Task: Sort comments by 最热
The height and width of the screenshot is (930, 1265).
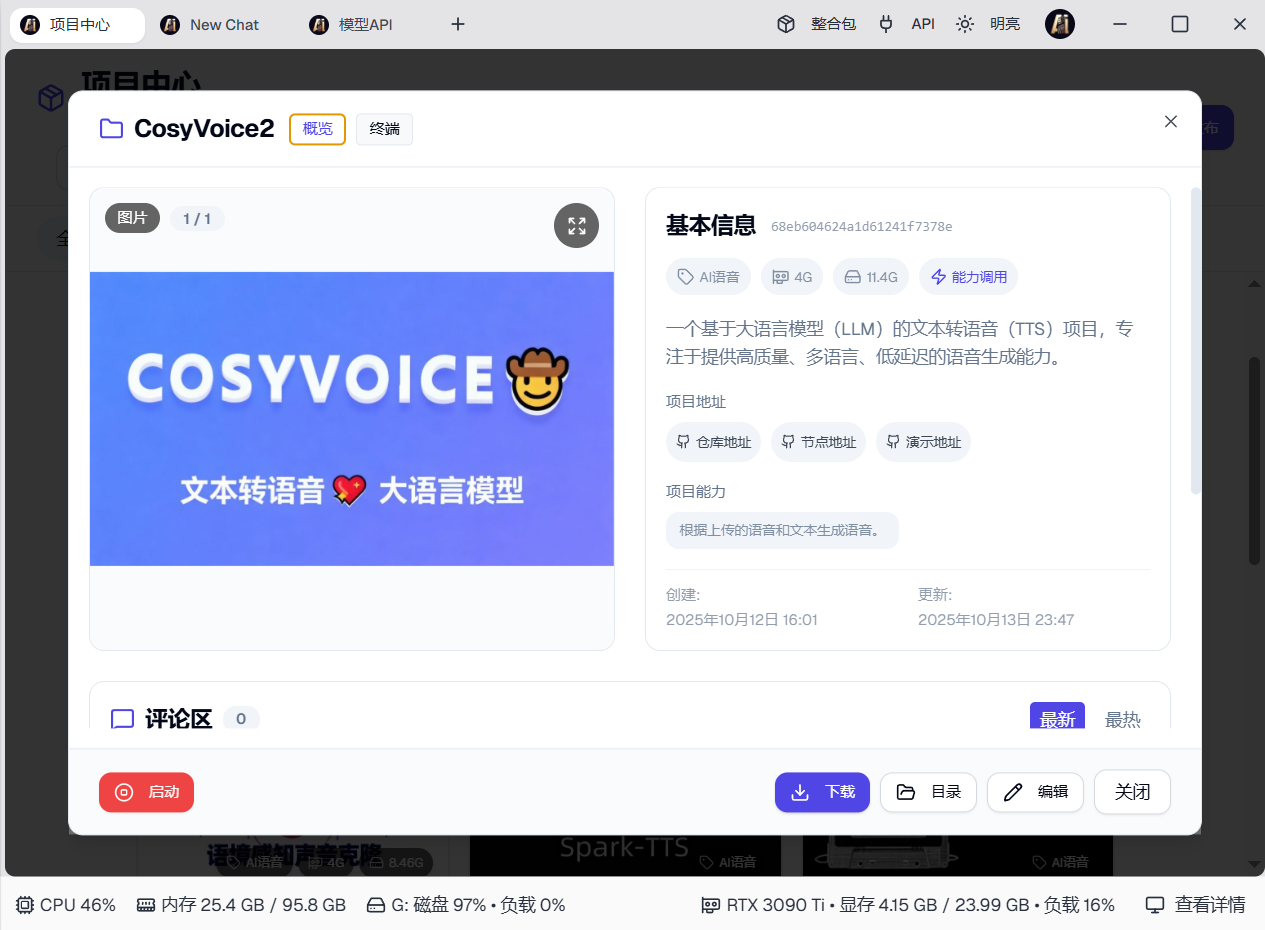Action: [x=1122, y=719]
